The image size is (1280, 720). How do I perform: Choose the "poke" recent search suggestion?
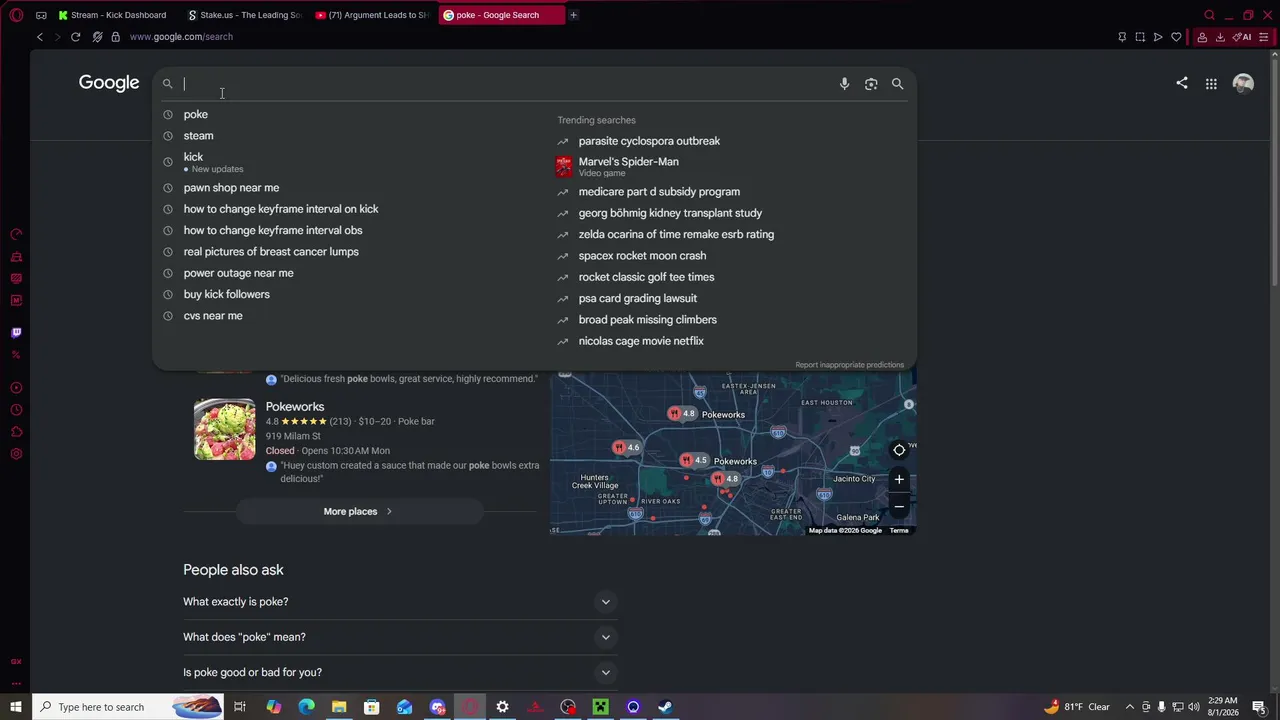pyautogui.click(x=196, y=114)
